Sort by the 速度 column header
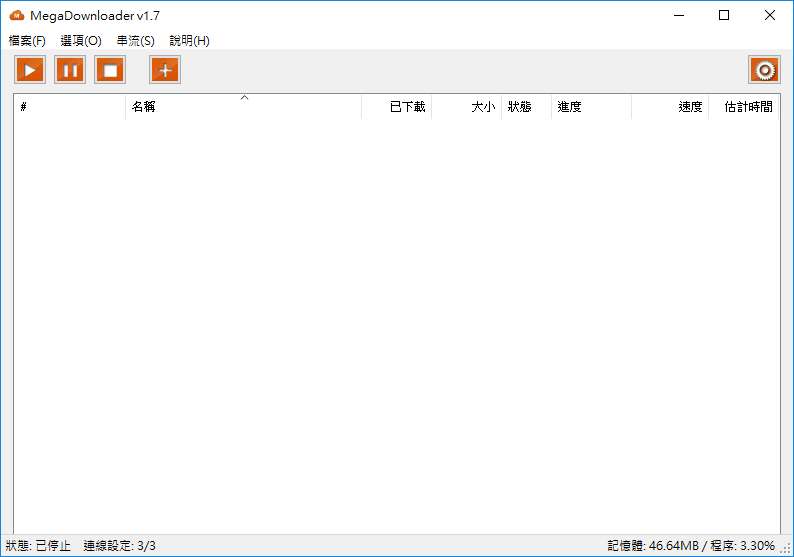Viewport: 794px width, 557px height. click(x=670, y=107)
